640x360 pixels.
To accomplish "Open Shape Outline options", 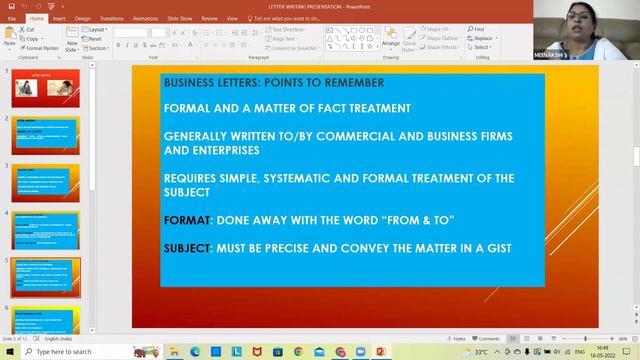I will (x=440, y=38).
